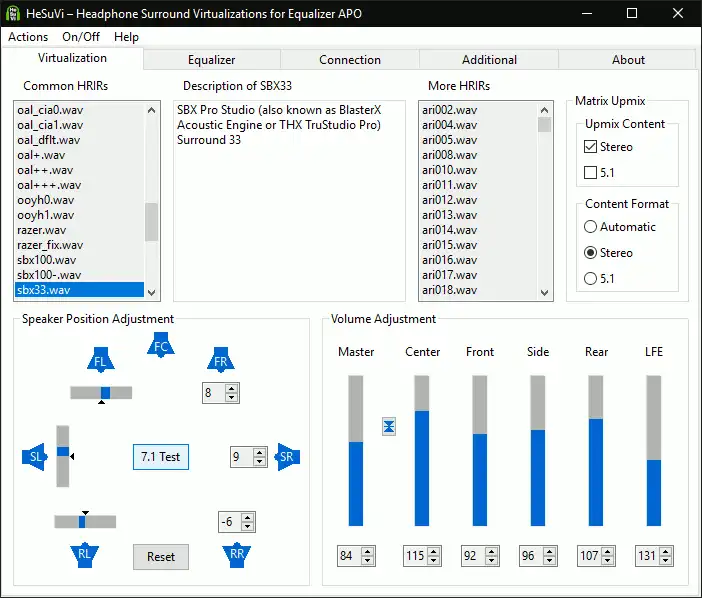The width and height of the screenshot is (702, 598).
Task: Increase the side speaker angle value 9
Action: [260, 453]
